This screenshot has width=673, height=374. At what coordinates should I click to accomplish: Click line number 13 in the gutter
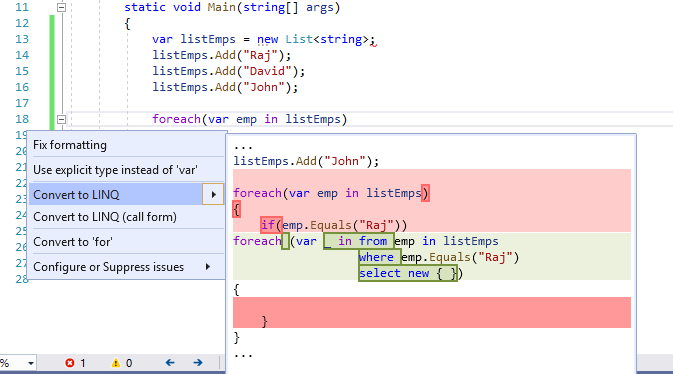click(x=22, y=39)
